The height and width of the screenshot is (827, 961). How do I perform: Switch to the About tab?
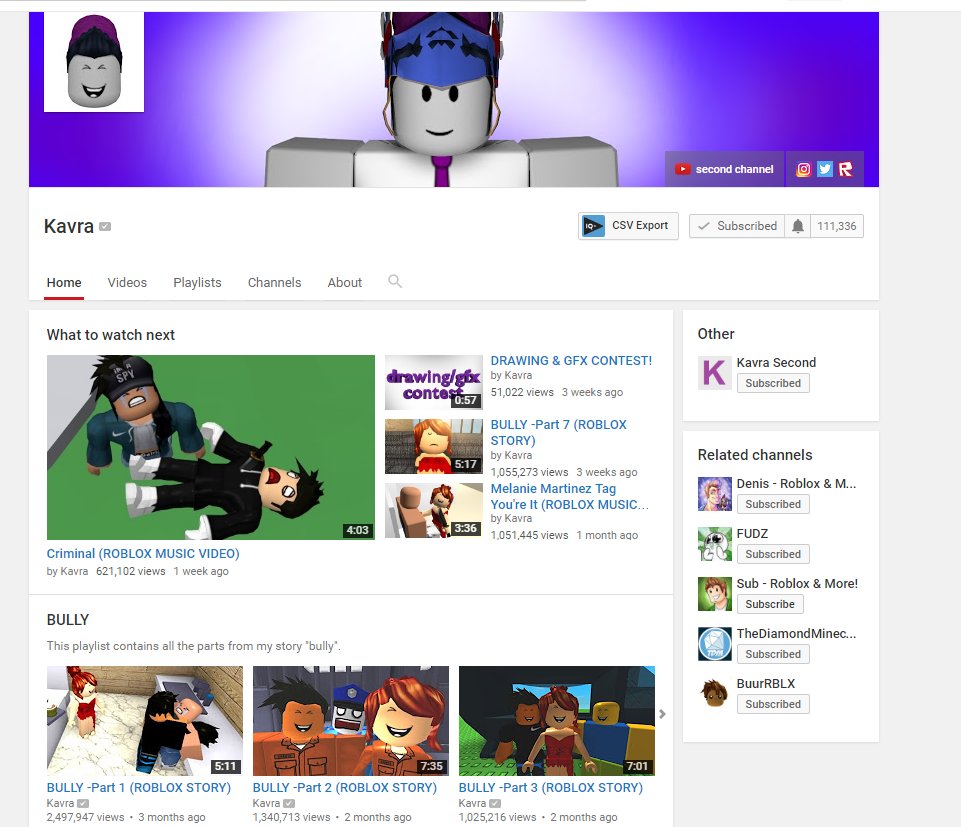coord(344,283)
